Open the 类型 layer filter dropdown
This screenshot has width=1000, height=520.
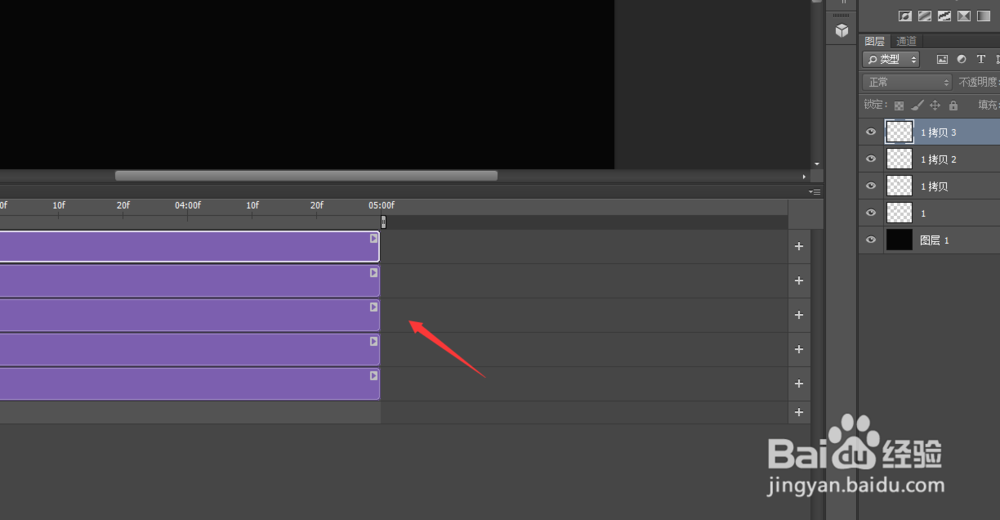(x=891, y=59)
